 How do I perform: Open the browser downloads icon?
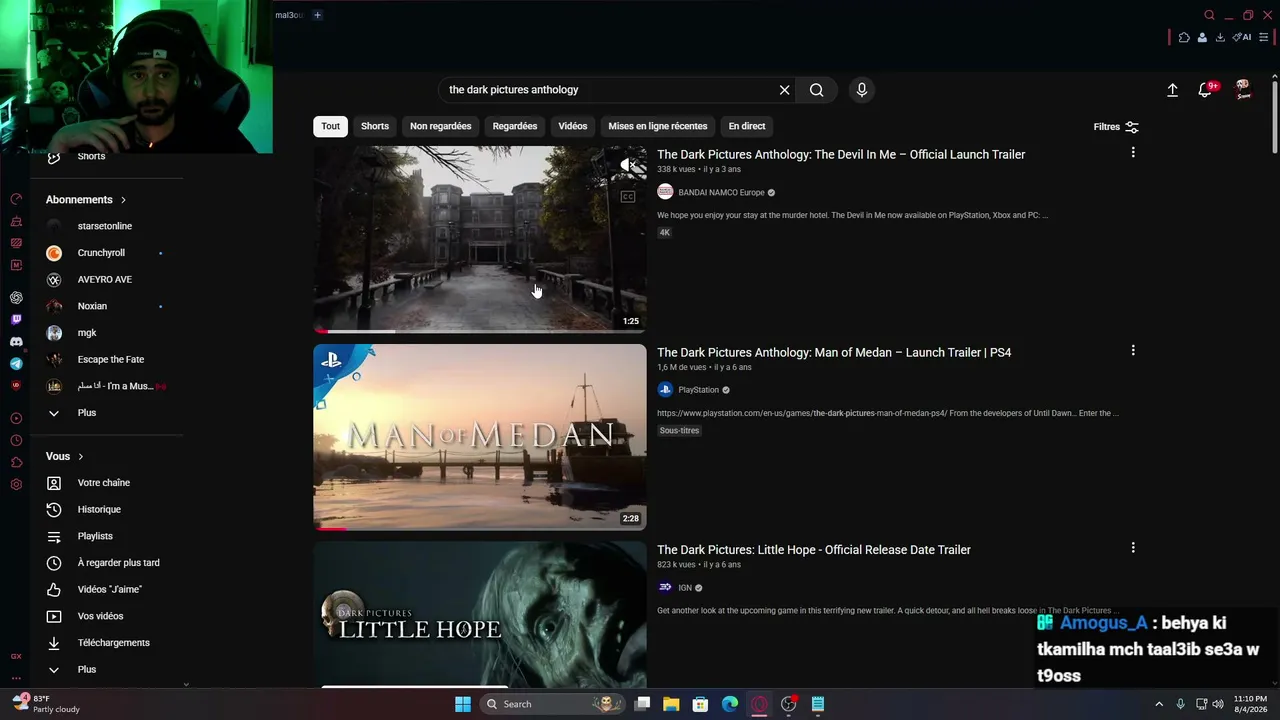[1220, 38]
